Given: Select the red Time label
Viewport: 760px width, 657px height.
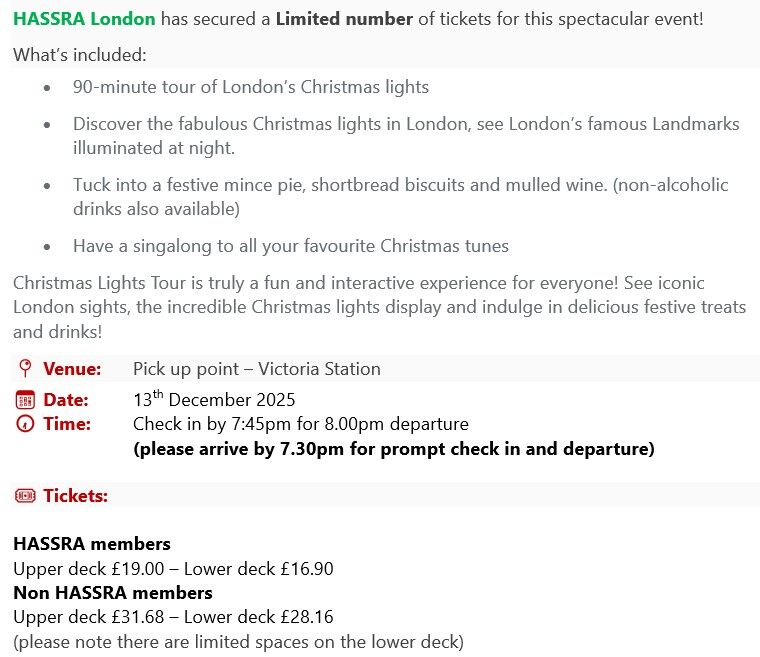Looking at the screenshot, I should point(67,424).
